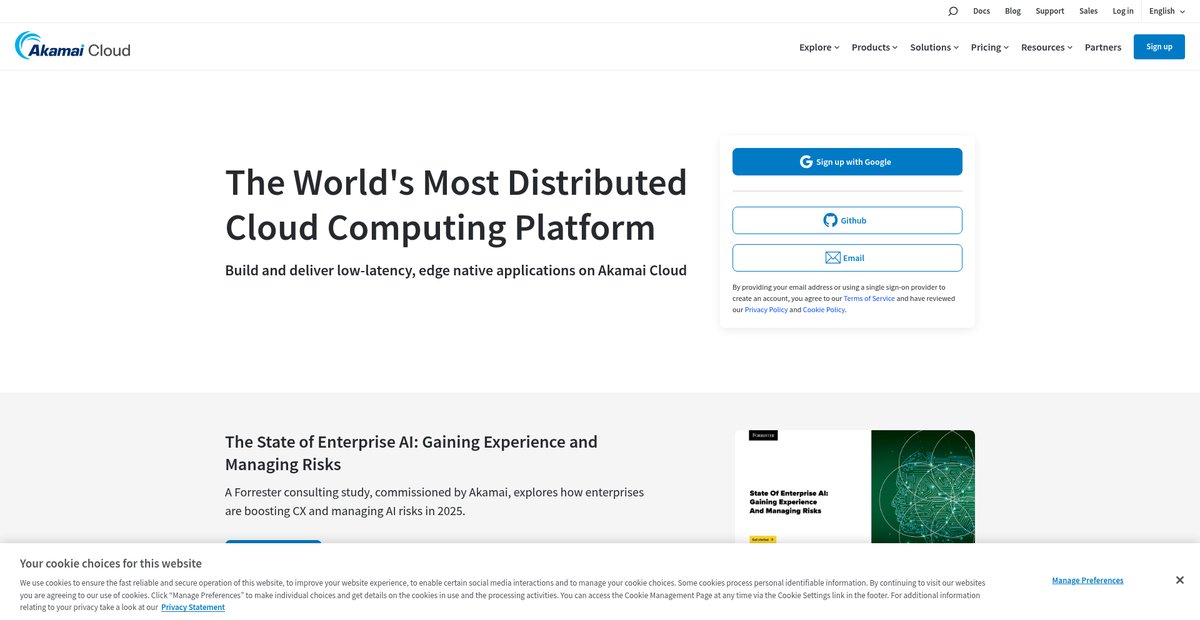Viewport: 1200px width, 620px height.
Task: Click the World's Most Distributed headline
Action: (456, 205)
